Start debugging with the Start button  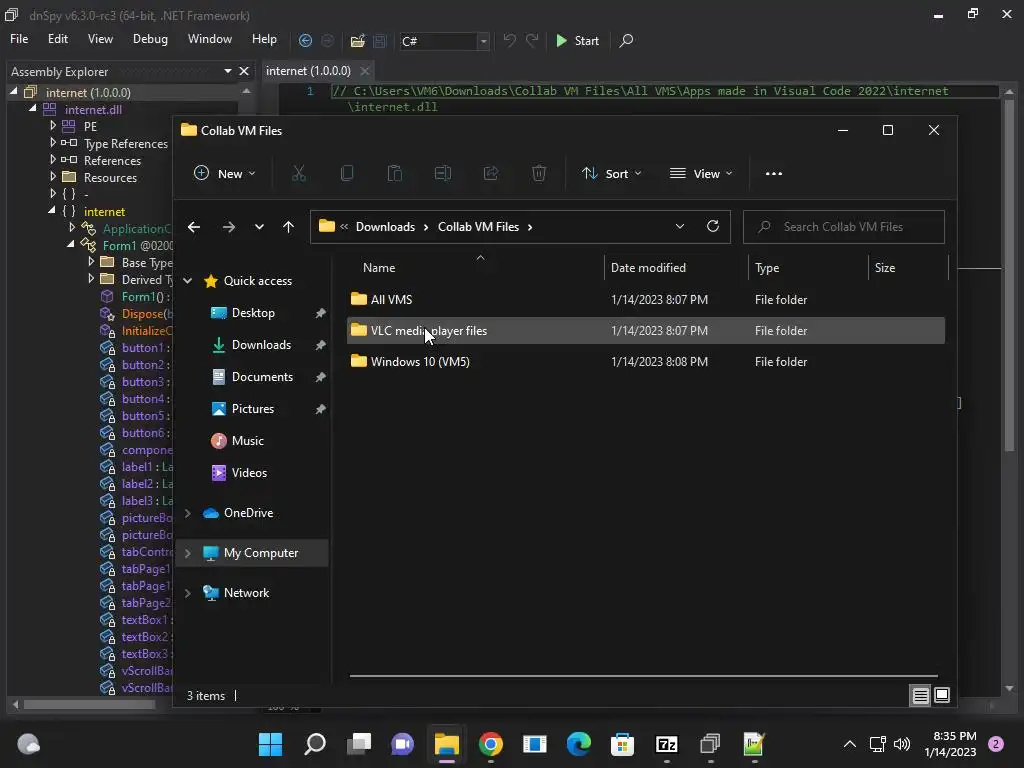click(x=577, y=40)
